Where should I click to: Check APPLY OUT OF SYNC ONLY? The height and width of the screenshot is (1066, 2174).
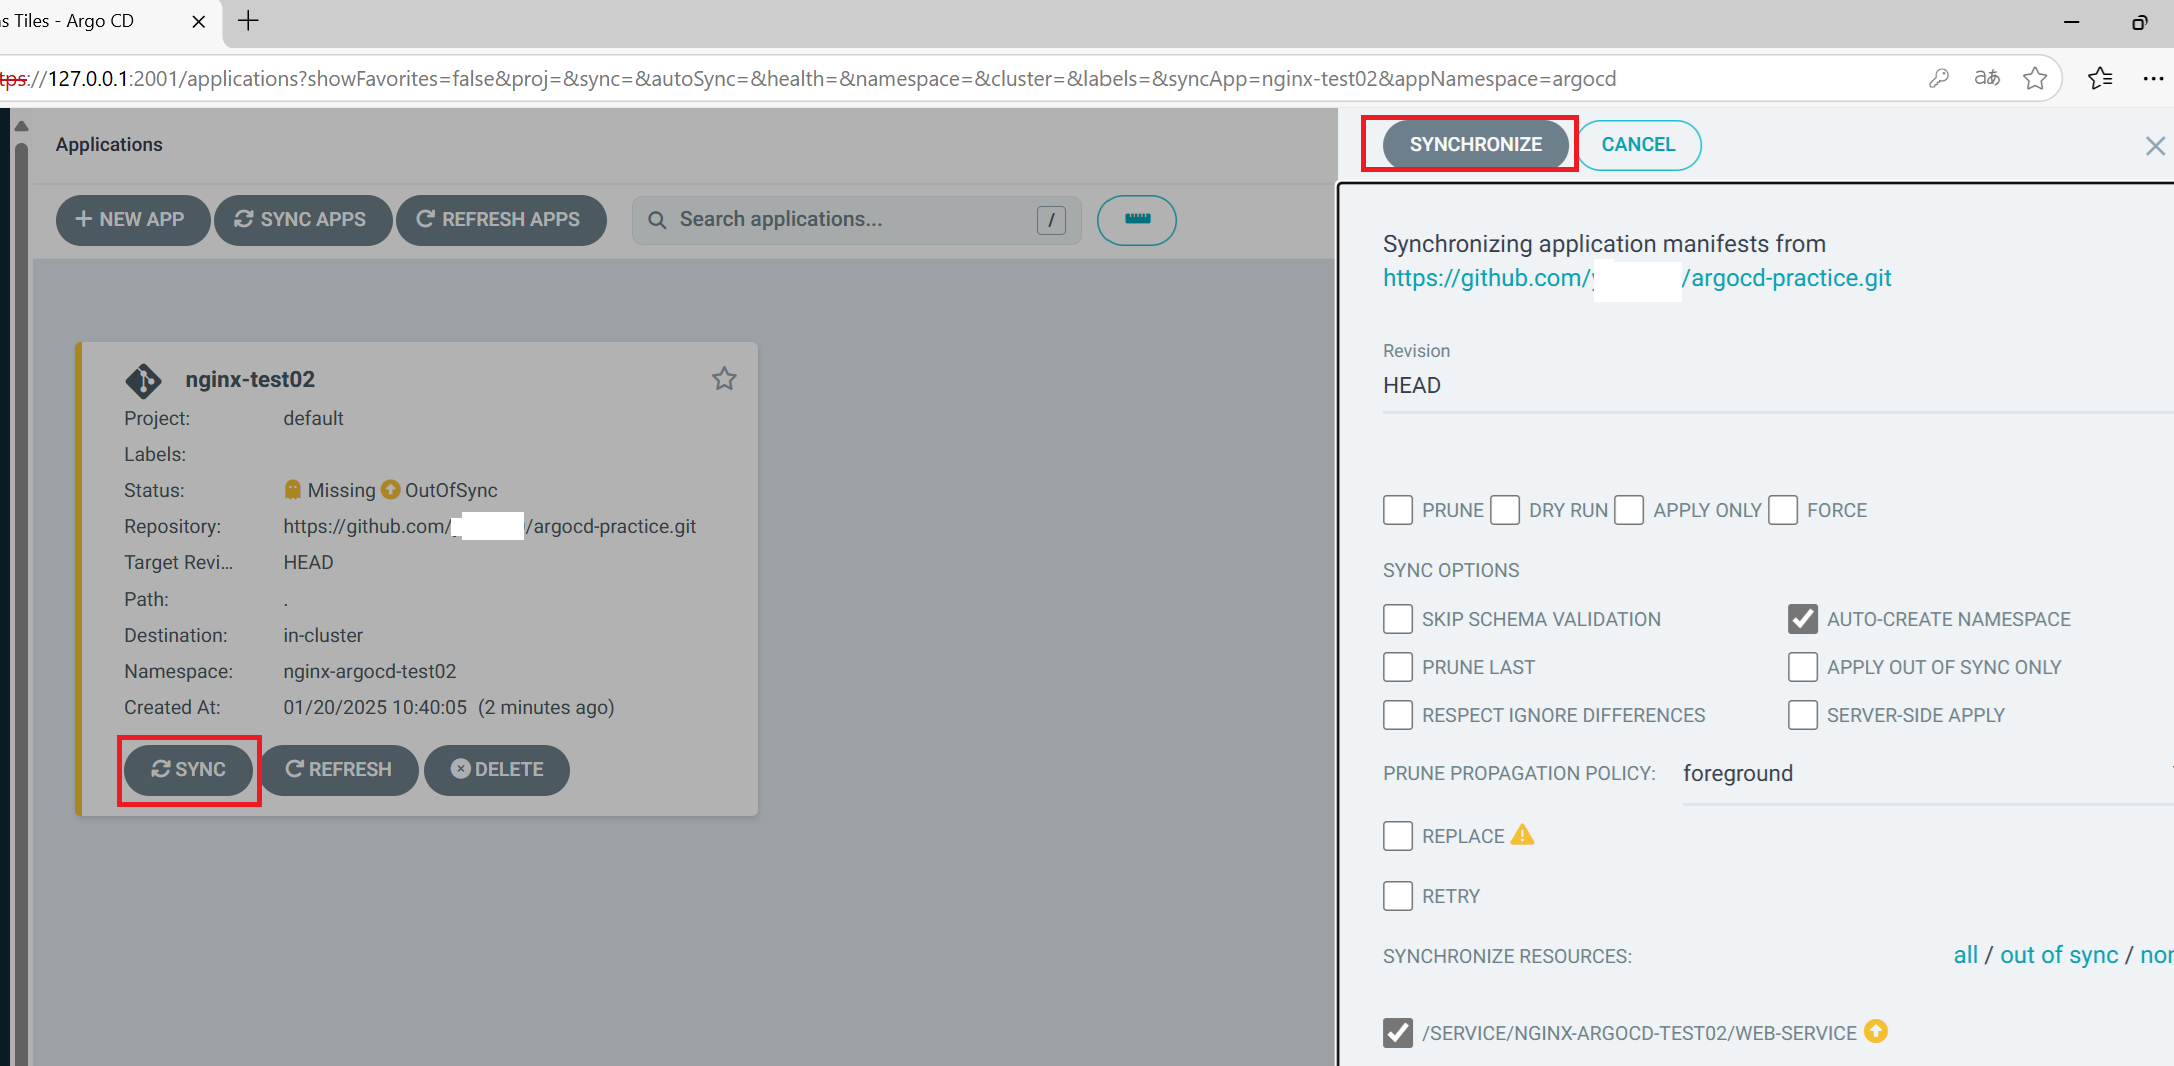pos(1803,667)
